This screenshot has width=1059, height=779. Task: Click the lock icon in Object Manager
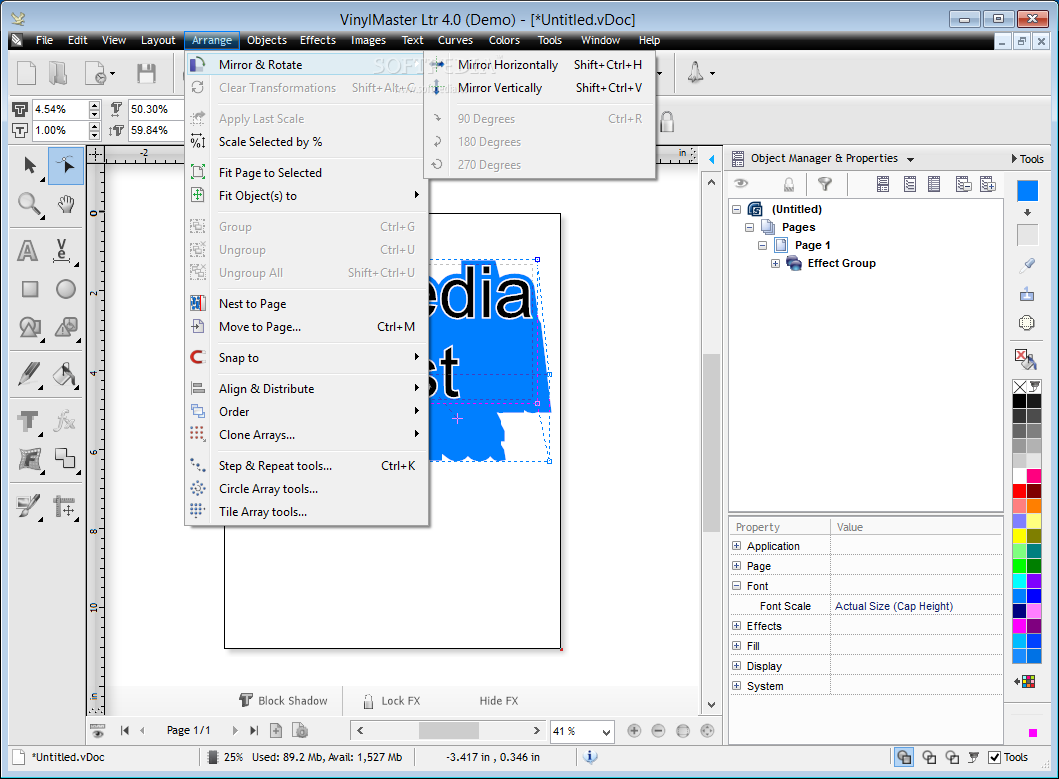pyautogui.click(x=788, y=184)
